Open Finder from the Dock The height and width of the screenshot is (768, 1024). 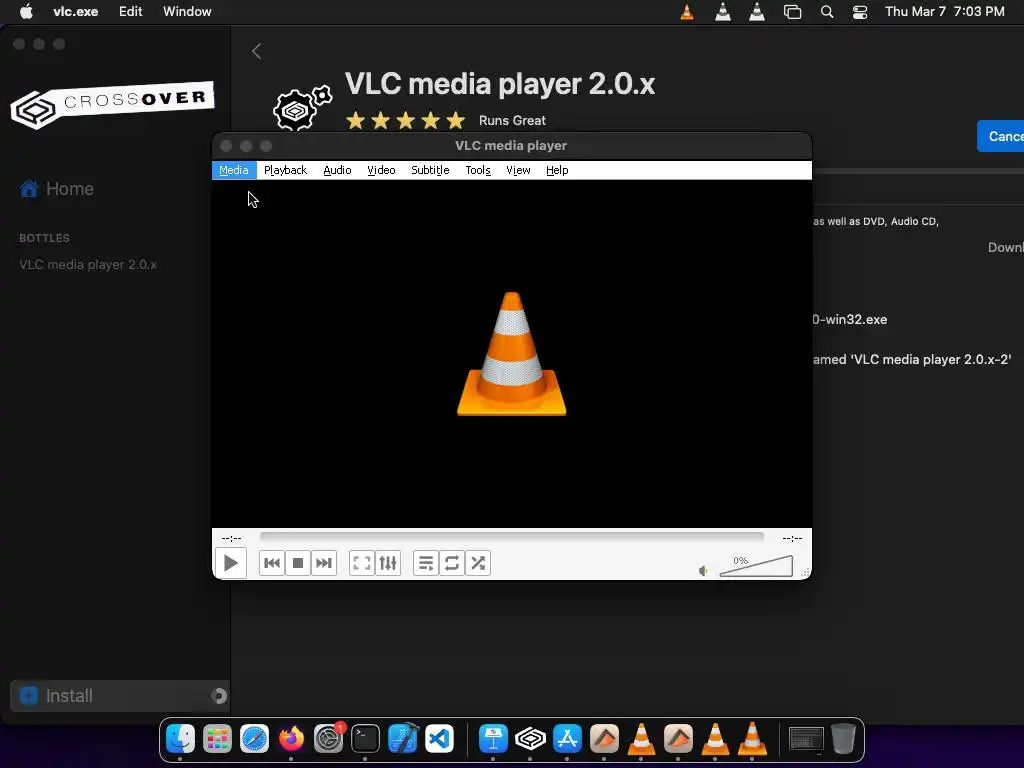(x=180, y=739)
